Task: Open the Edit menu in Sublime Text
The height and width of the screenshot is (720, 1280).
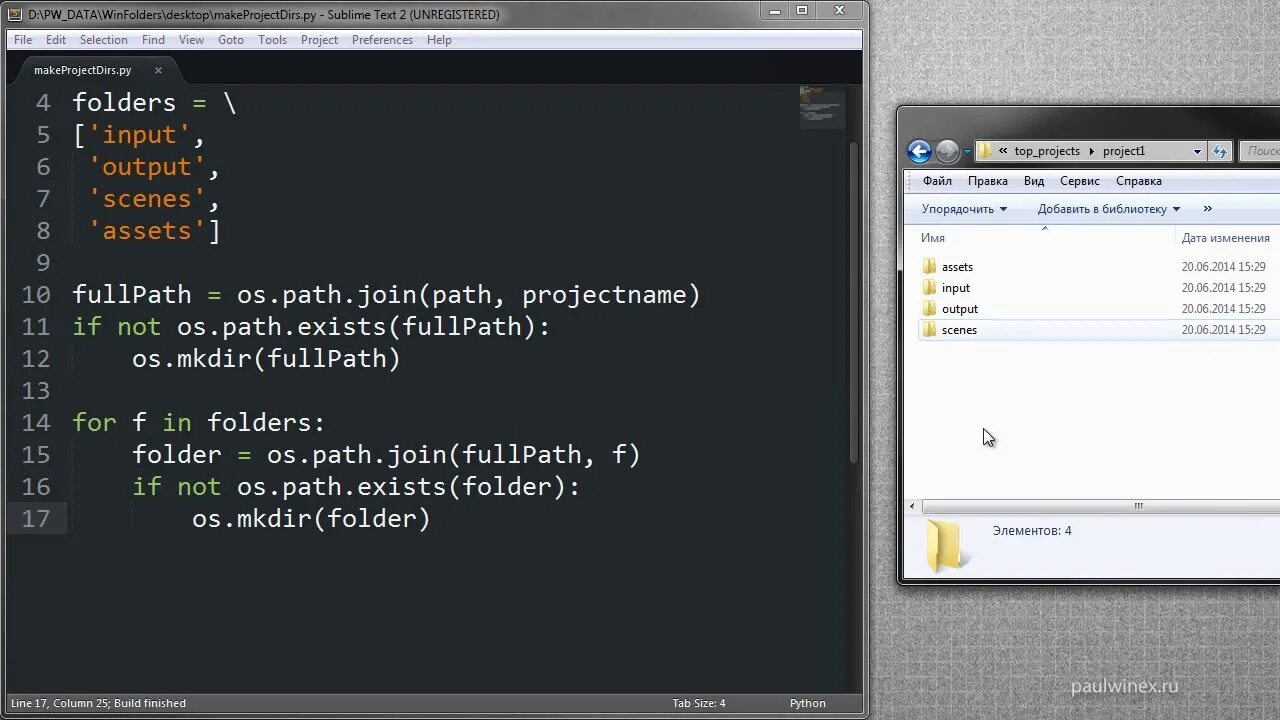Action: tap(56, 40)
